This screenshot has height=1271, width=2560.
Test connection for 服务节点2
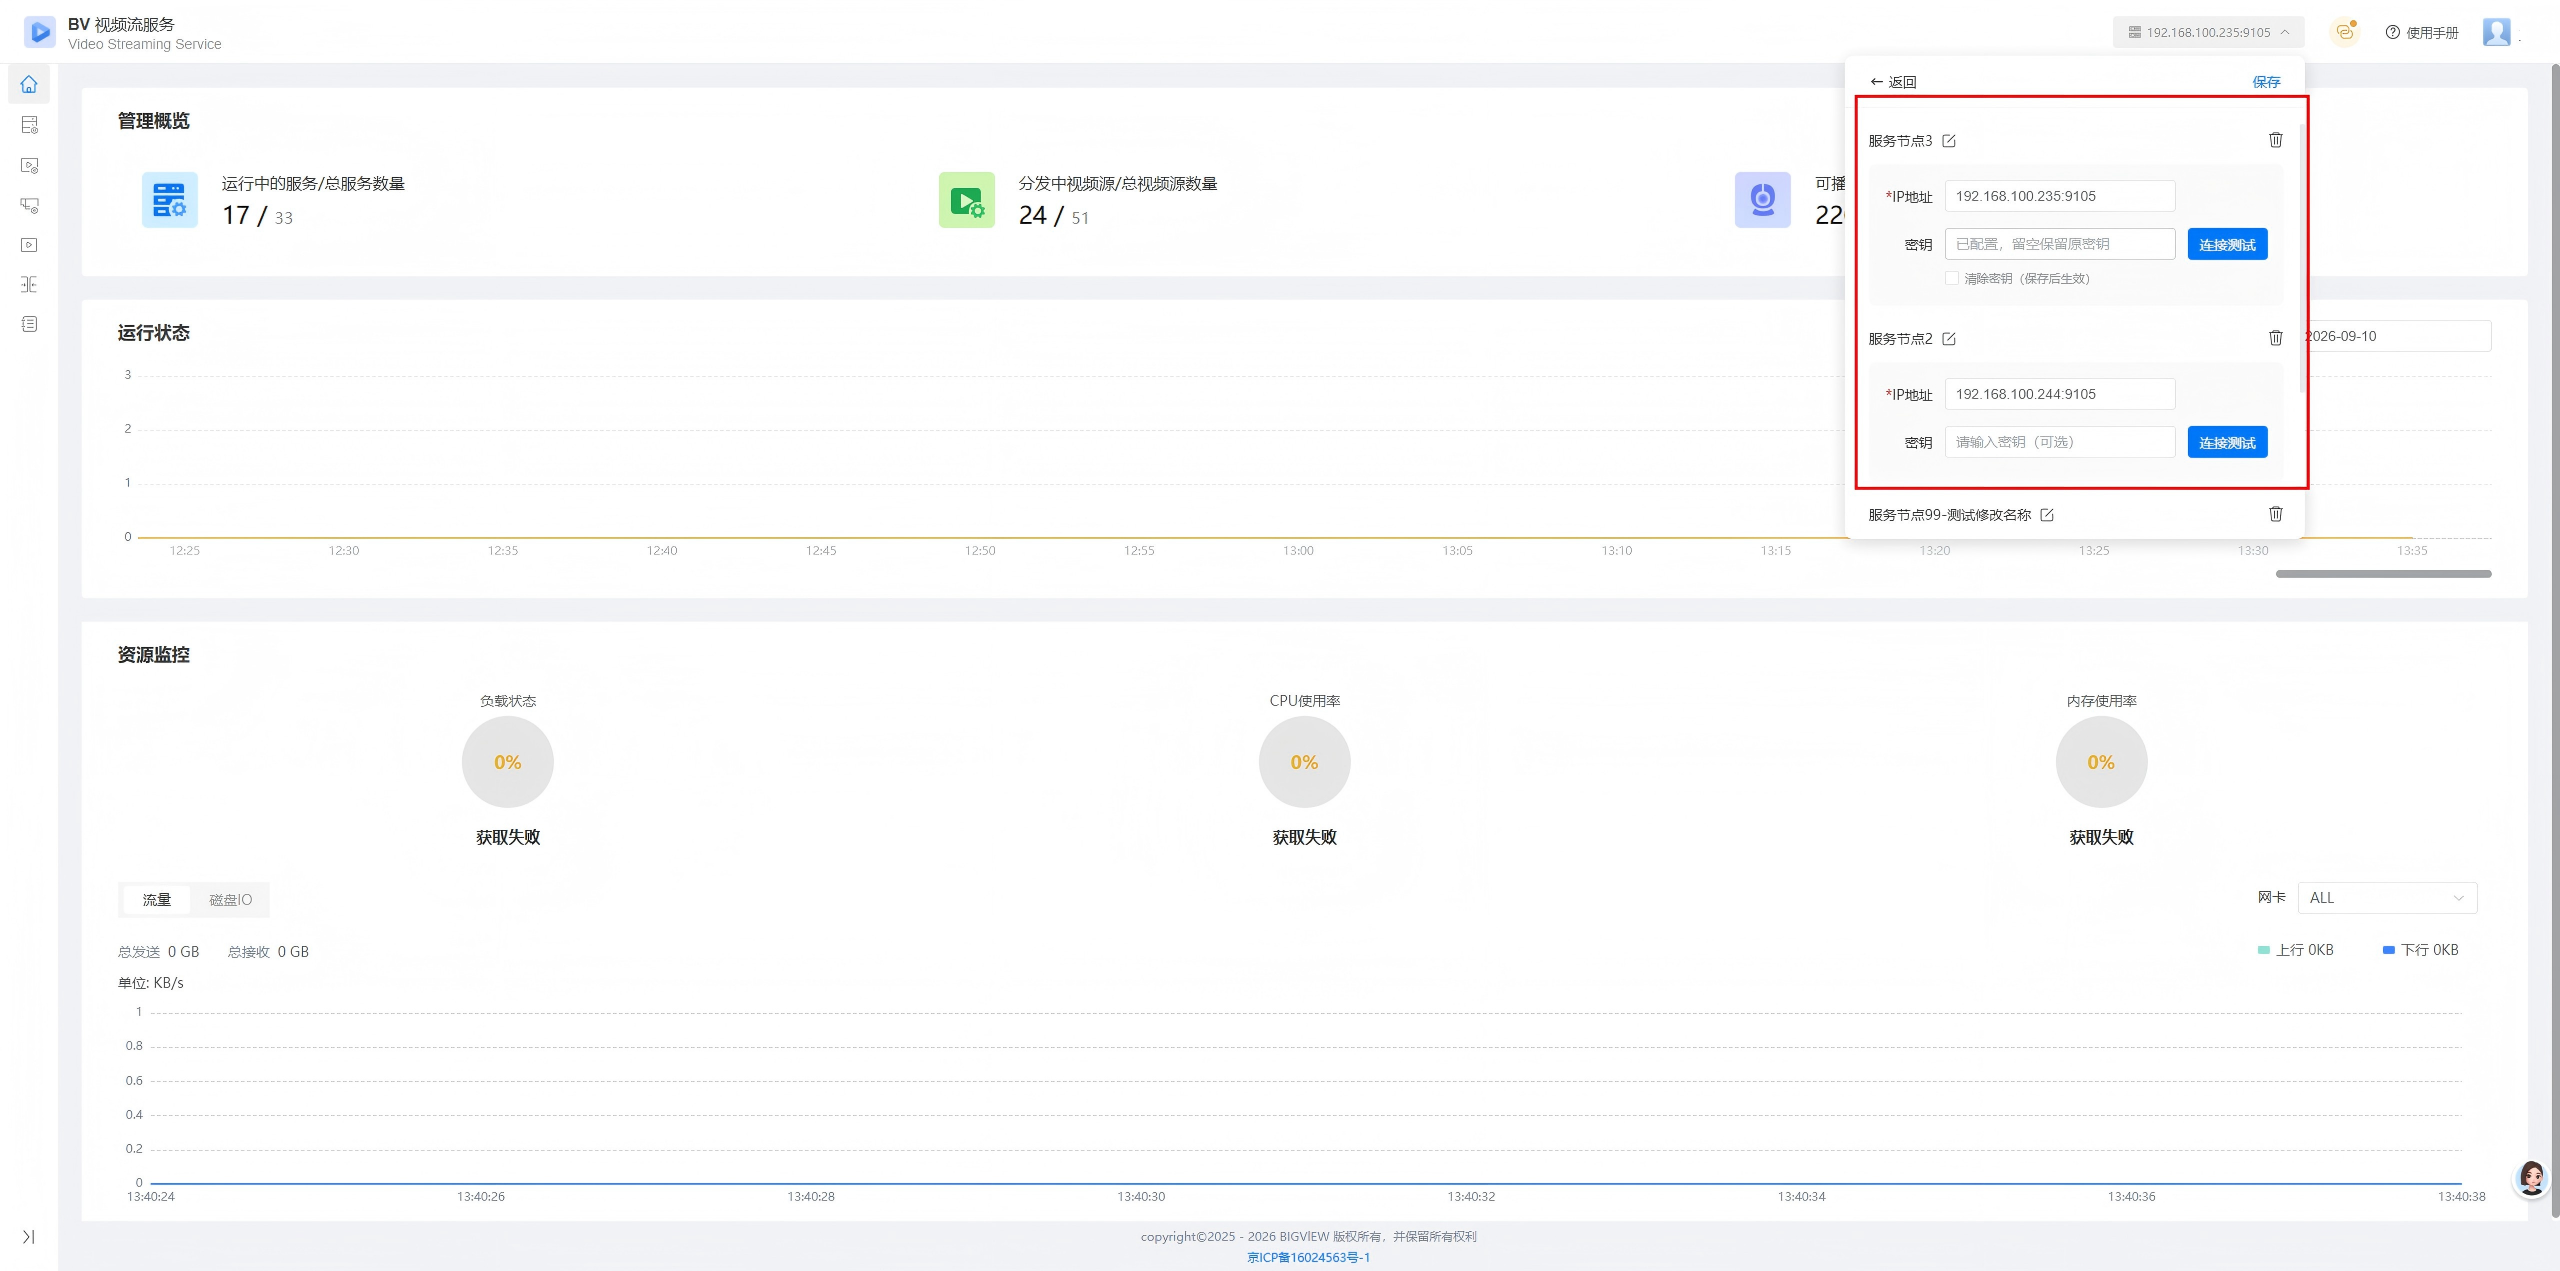2227,443
